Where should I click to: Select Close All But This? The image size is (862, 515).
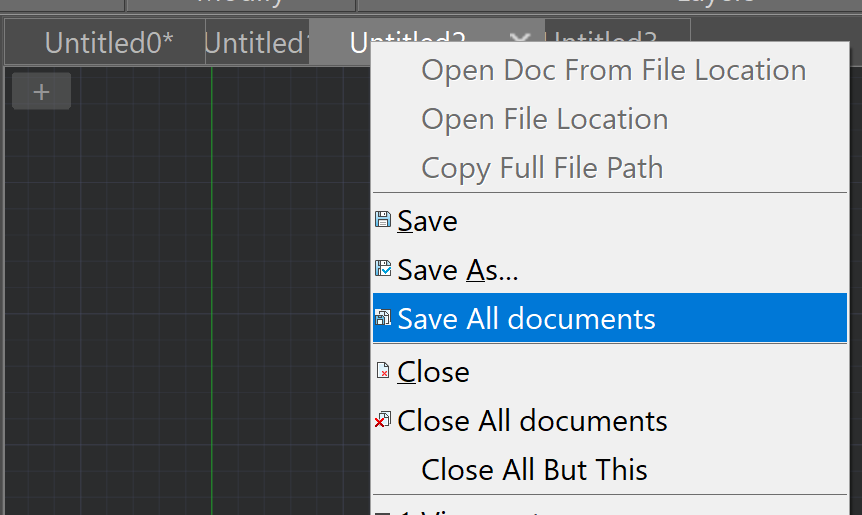click(534, 470)
